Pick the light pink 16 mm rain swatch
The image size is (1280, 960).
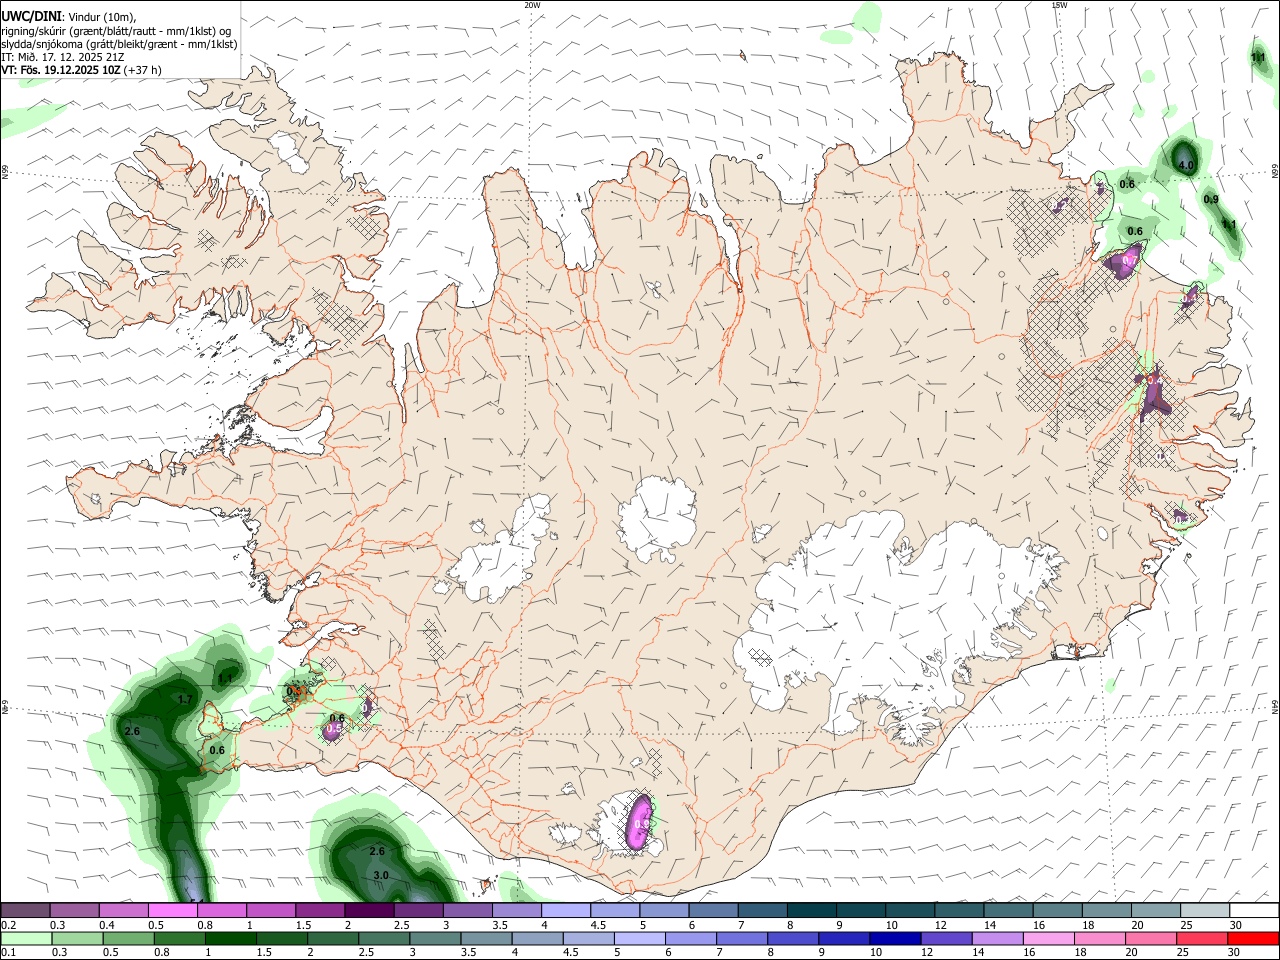pyautogui.click(x=1048, y=939)
